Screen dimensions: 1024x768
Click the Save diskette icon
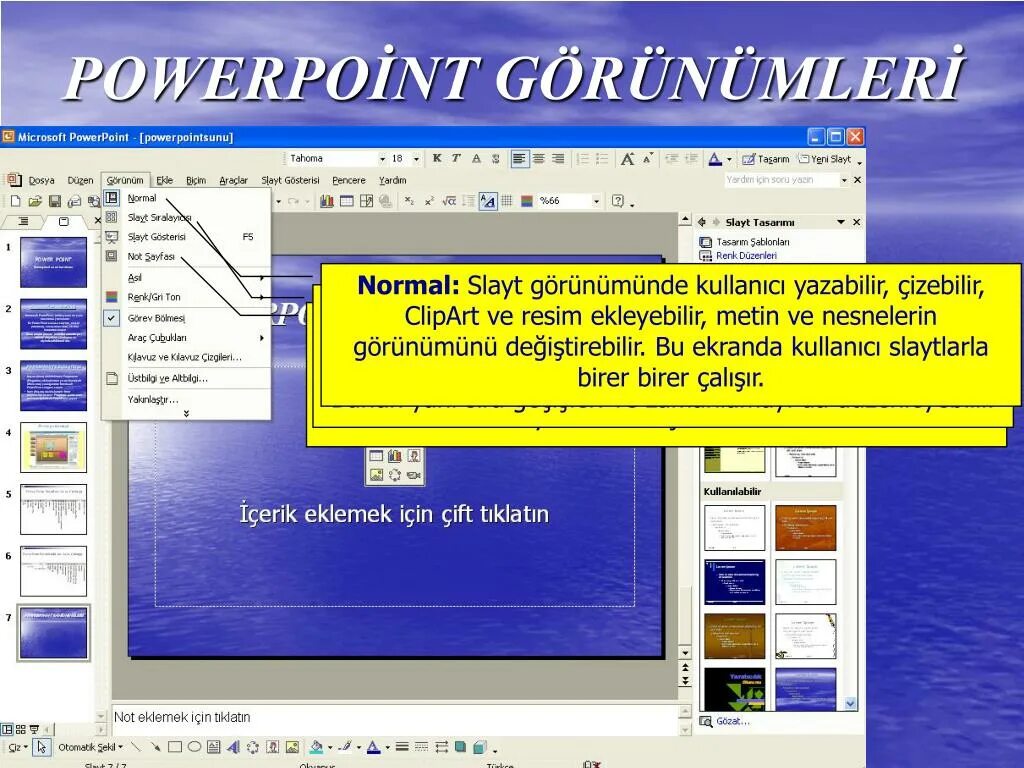(55, 201)
